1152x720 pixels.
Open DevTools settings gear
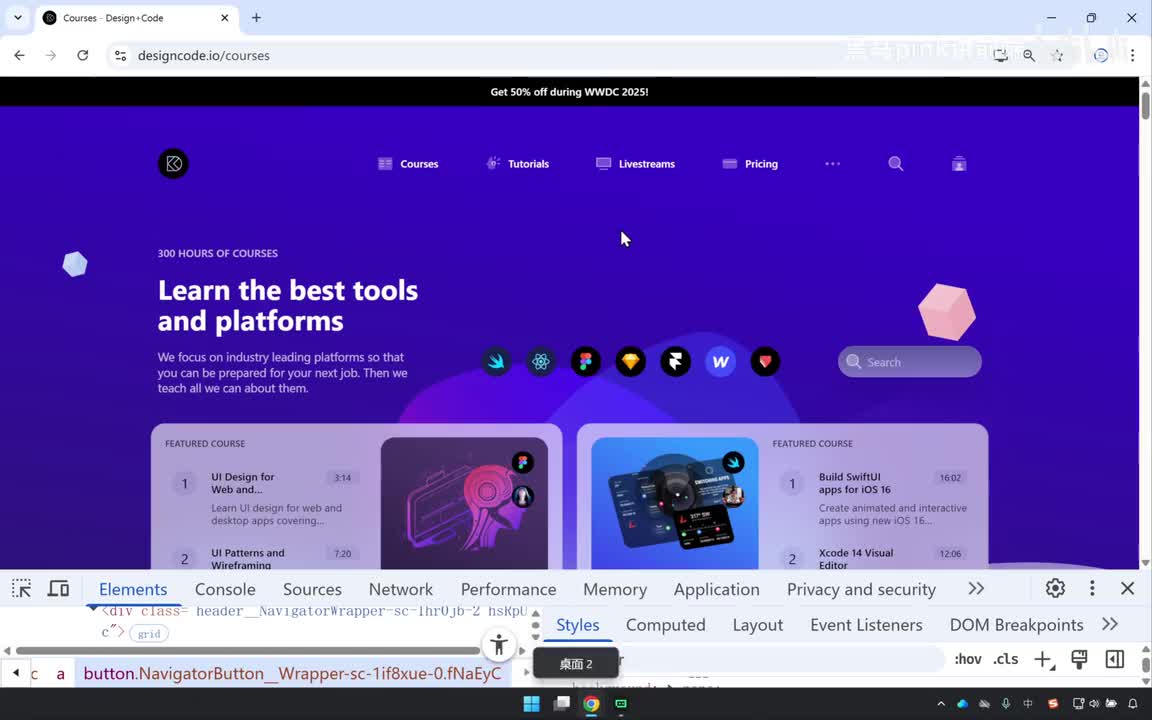(x=1055, y=588)
